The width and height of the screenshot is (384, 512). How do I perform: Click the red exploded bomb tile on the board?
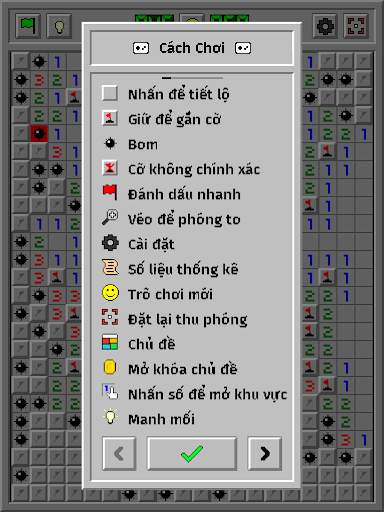pyautogui.click(x=39, y=133)
